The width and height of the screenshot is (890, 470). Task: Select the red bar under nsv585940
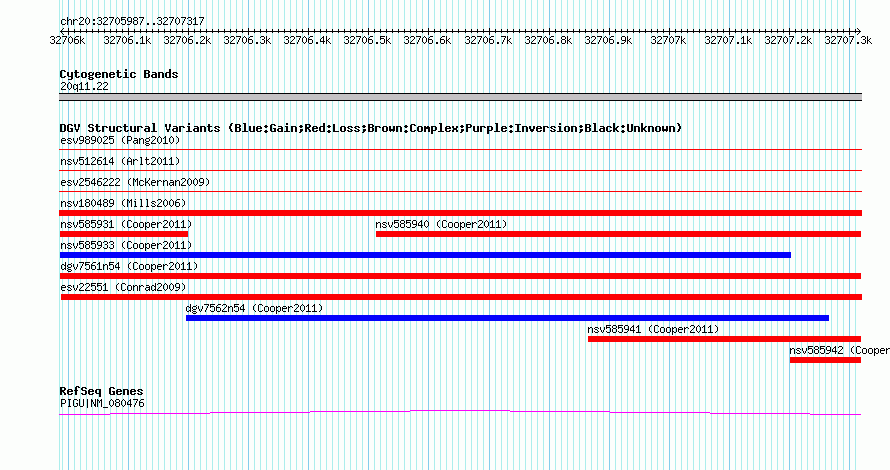tap(618, 234)
